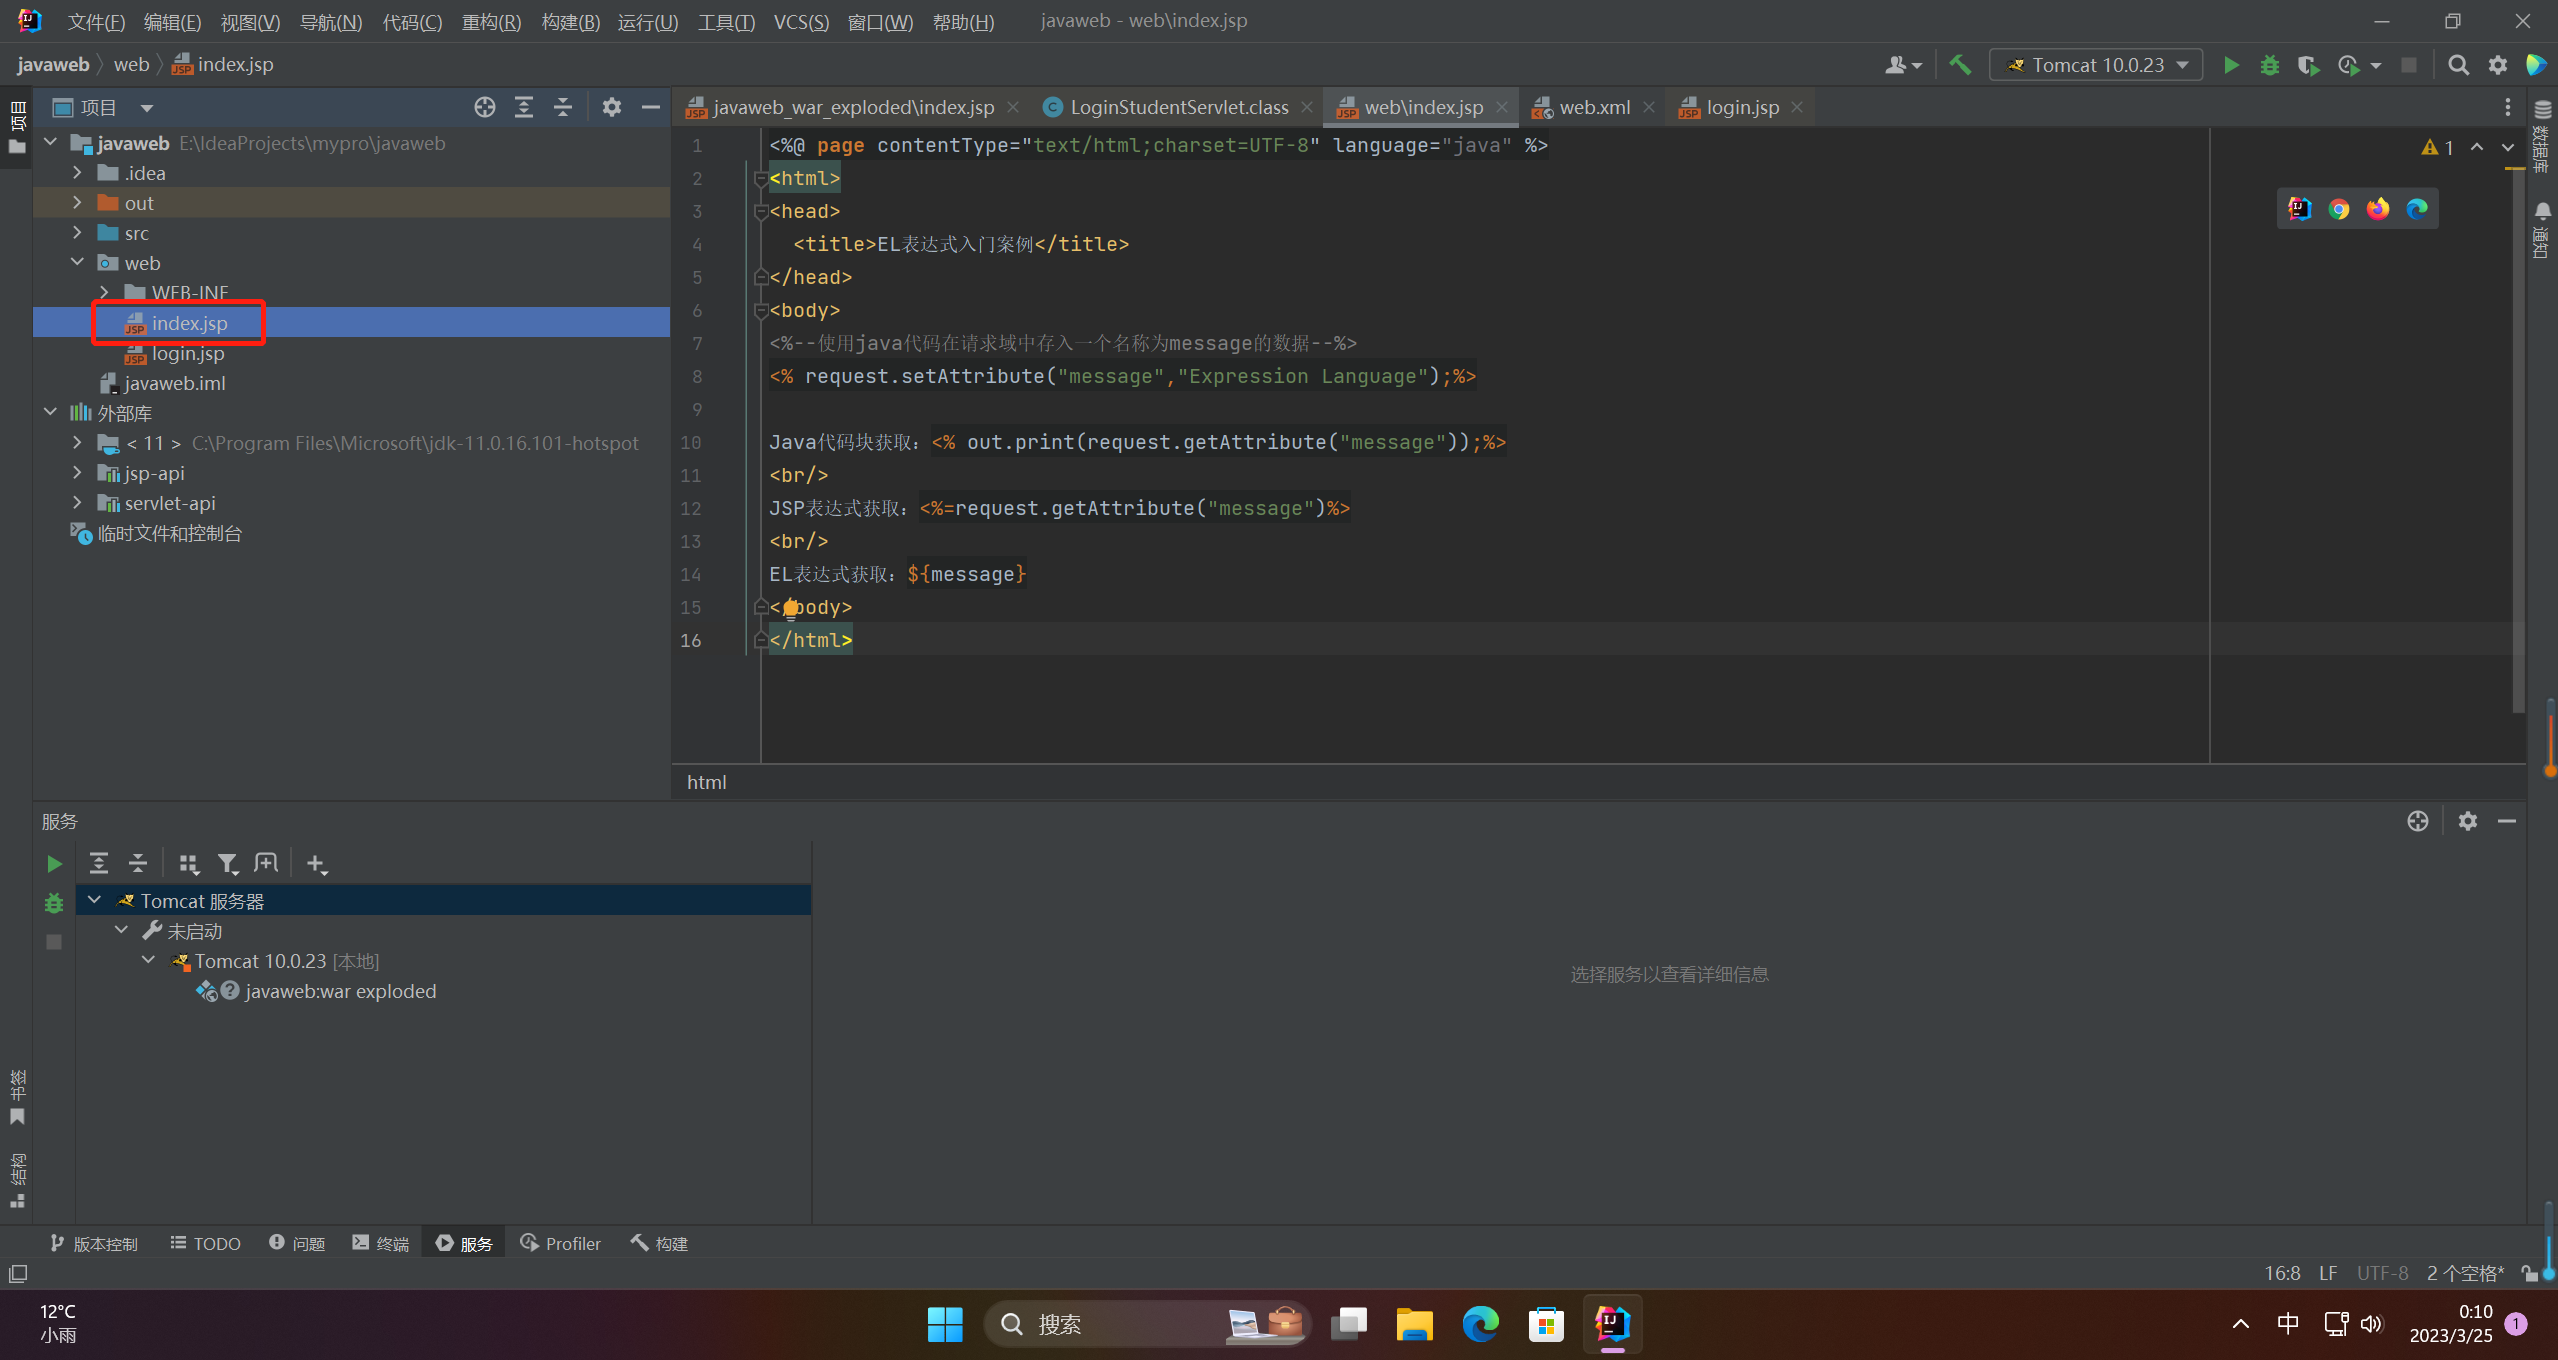
Task: Click the UTF-8 encoding in status bar
Action: click(2382, 1272)
